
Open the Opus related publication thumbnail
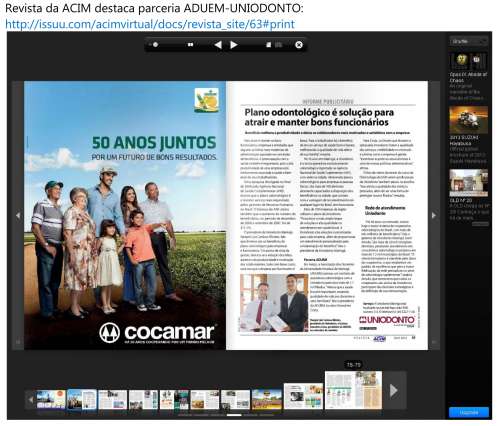468,60
